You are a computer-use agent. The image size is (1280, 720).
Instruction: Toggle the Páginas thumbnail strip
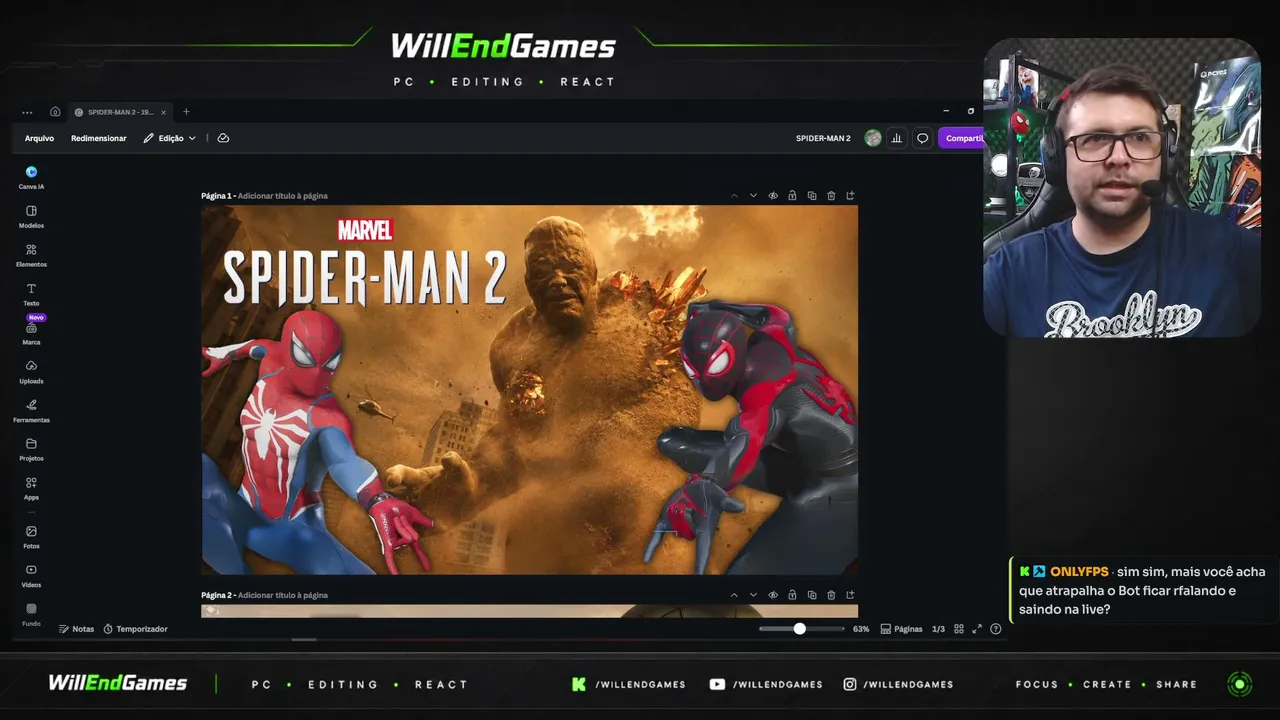pos(901,629)
